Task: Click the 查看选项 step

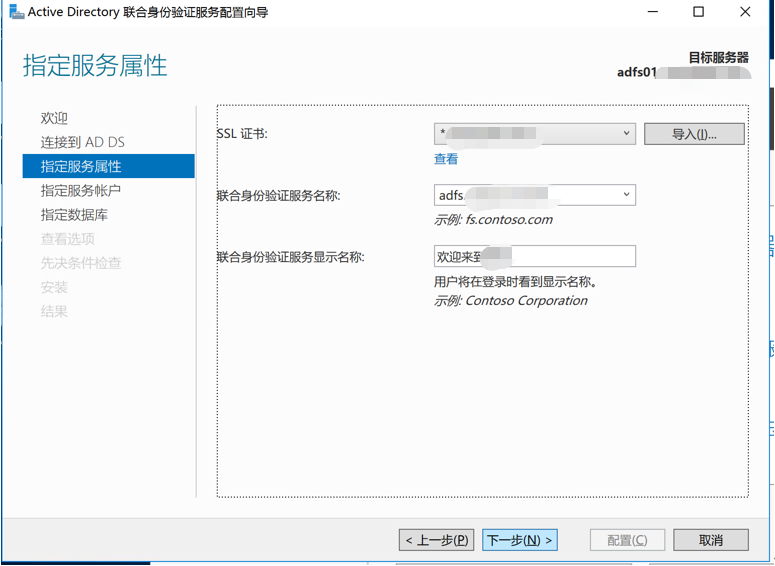Action: 68,239
